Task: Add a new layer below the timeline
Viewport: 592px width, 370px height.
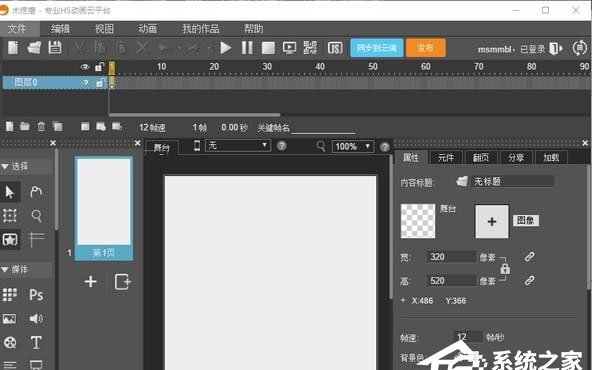Action: pos(9,126)
